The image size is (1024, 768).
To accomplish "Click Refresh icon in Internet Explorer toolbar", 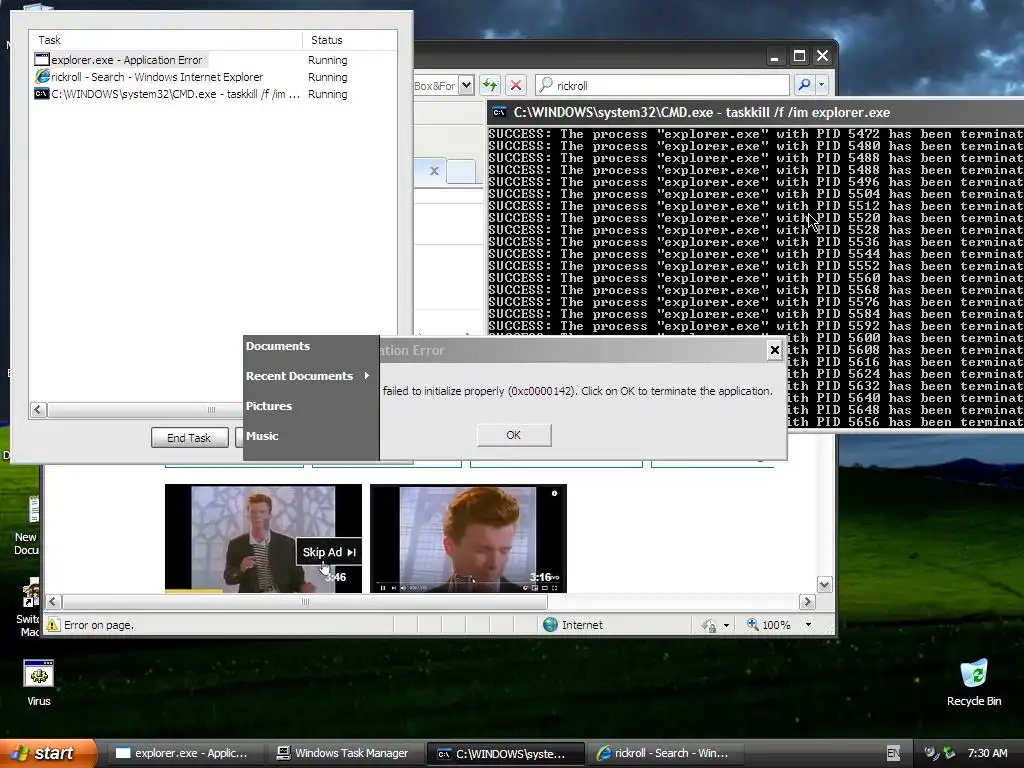I will point(490,85).
